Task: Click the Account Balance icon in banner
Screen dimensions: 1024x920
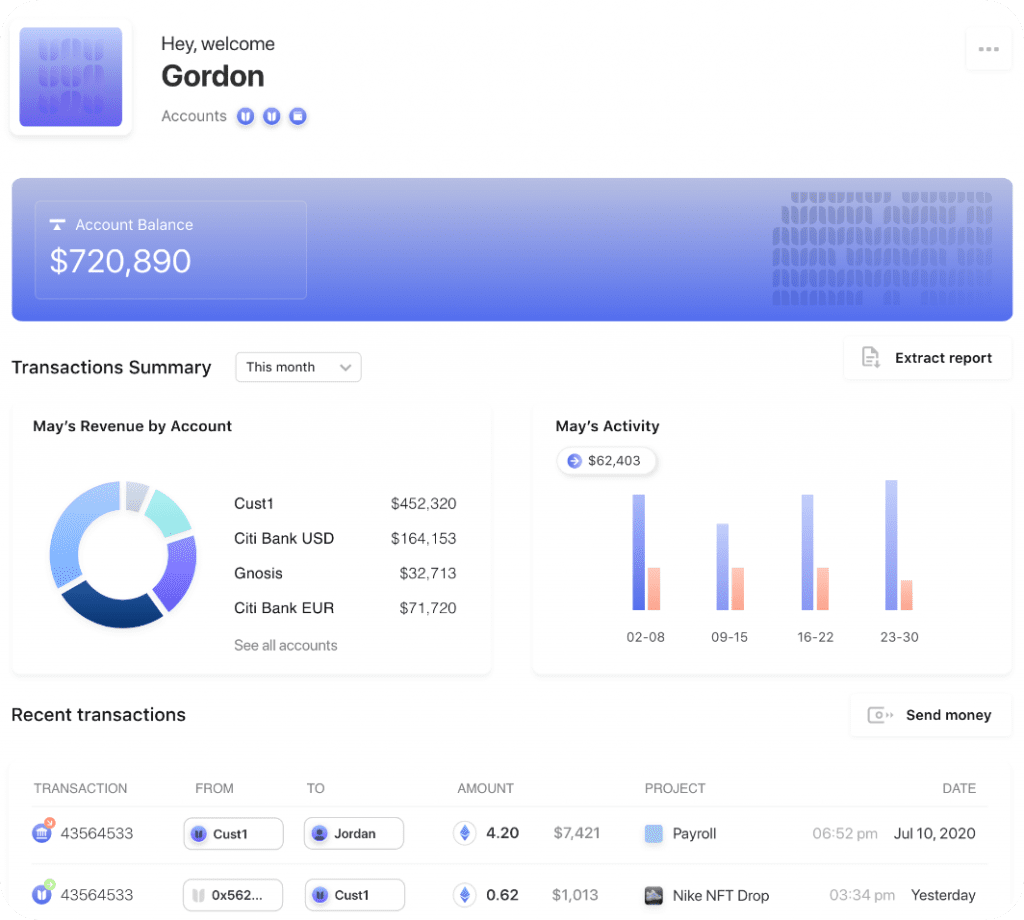Action: (x=57, y=225)
